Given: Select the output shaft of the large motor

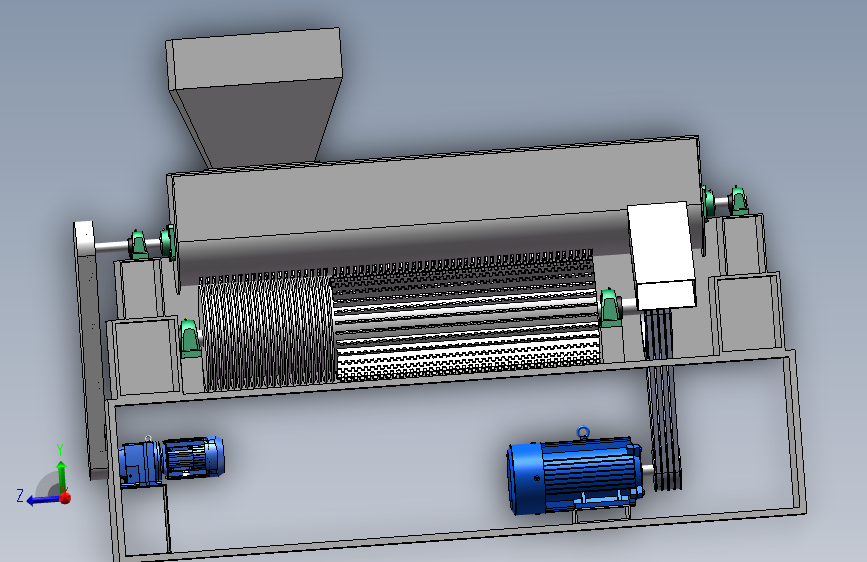Looking at the screenshot, I should click(648, 471).
